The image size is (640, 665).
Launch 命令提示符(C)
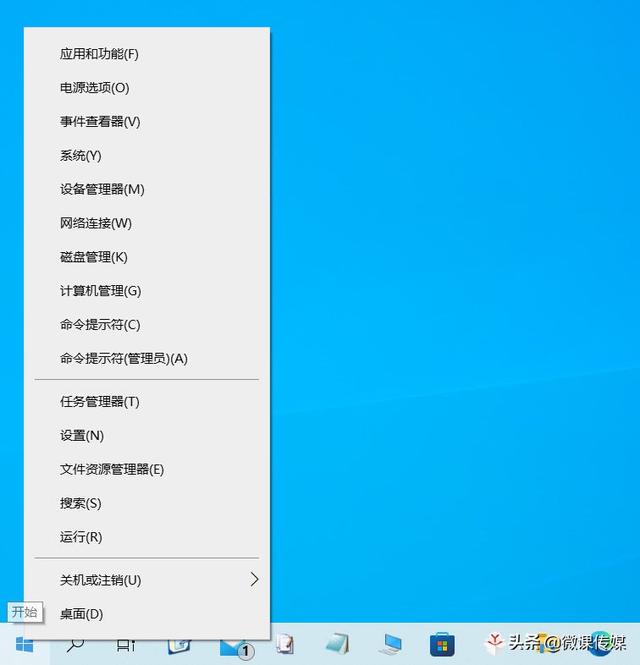(147, 325)
